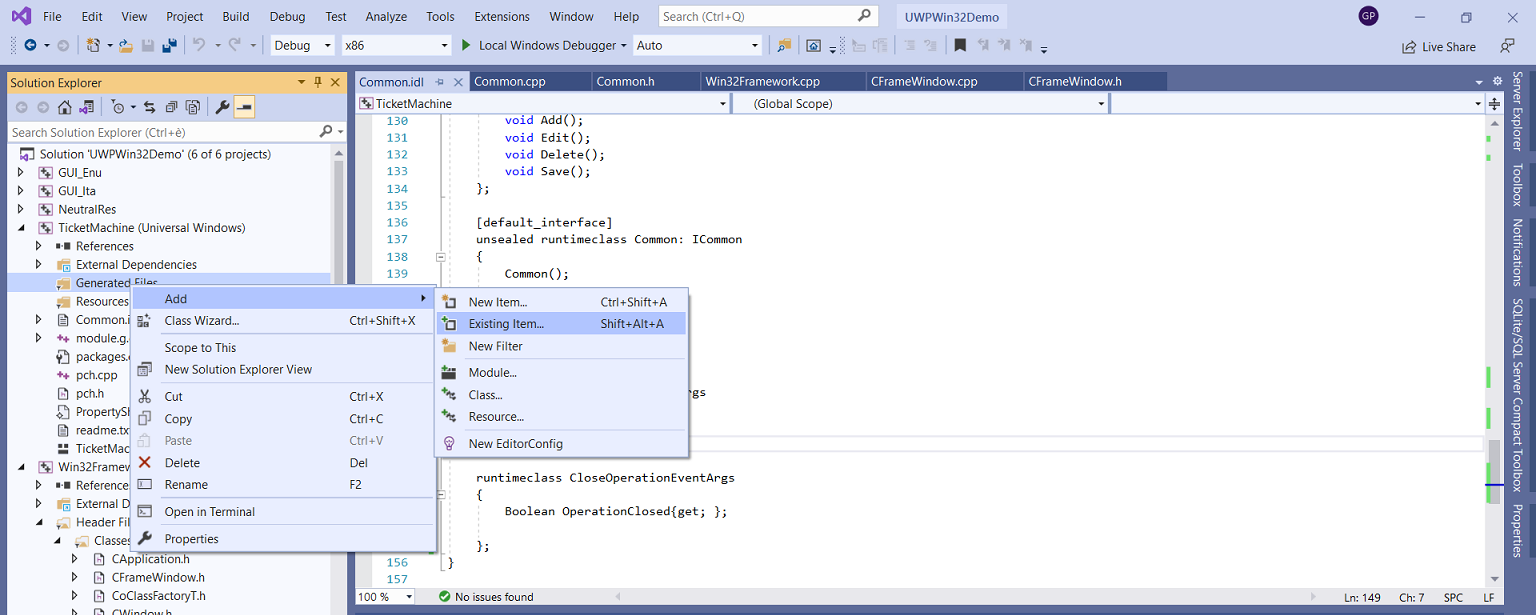Image resolution: width=1536 pixels, height=615 pixels.
Task: Select New Filter in the Add submenu
Action: [x=562, y=346]
